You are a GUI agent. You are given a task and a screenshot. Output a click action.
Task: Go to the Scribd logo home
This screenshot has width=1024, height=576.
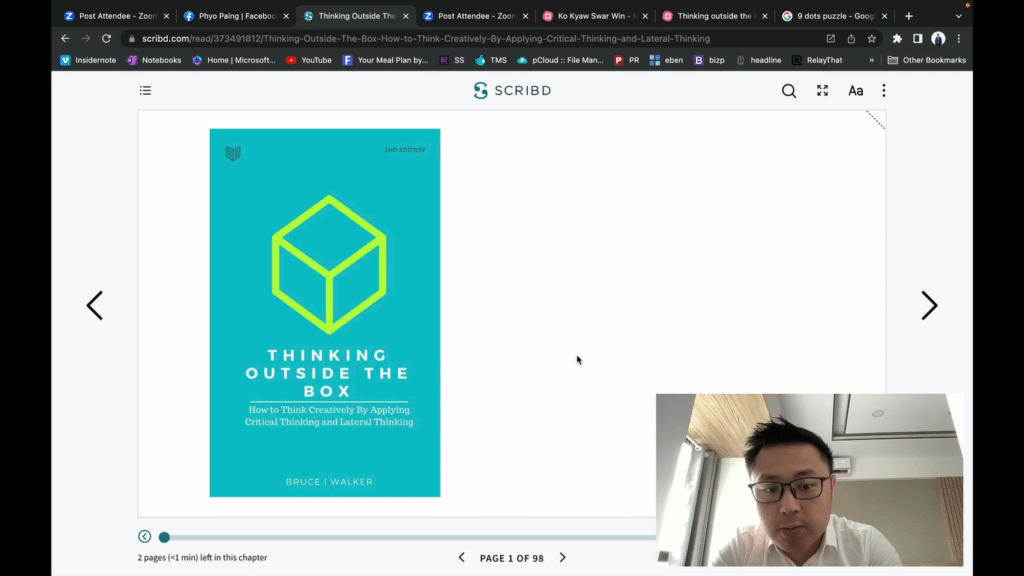(x=513, y=90)
